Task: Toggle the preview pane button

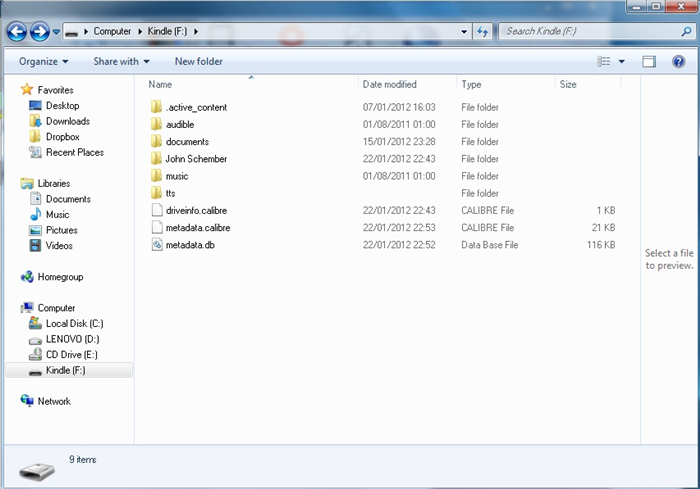Action: [x=649, y=62]
